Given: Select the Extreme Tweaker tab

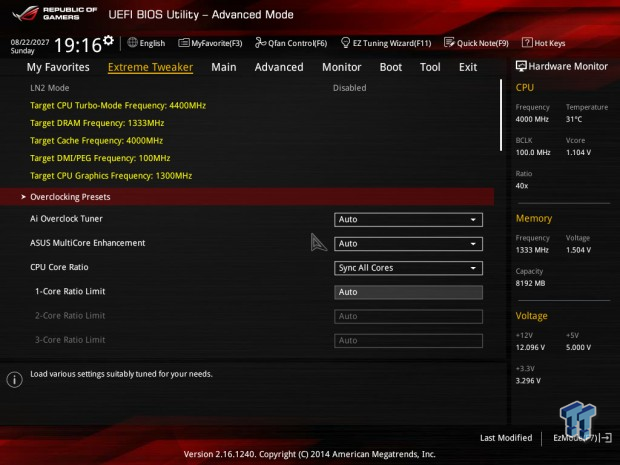Looking at the screenshot, I should point(150,67).
